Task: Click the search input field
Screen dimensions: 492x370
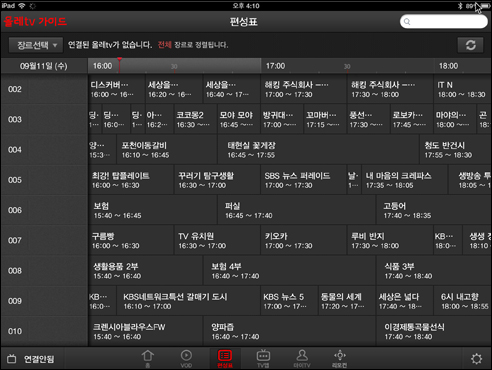Action: point(444,22)
